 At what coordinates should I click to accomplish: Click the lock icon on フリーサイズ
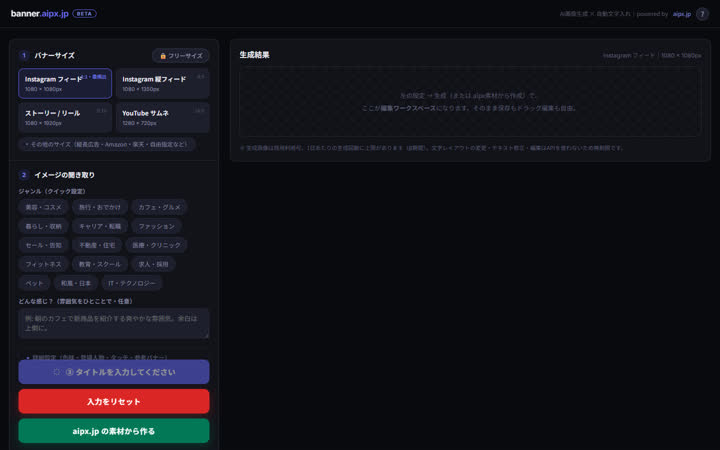click(163, 56)
